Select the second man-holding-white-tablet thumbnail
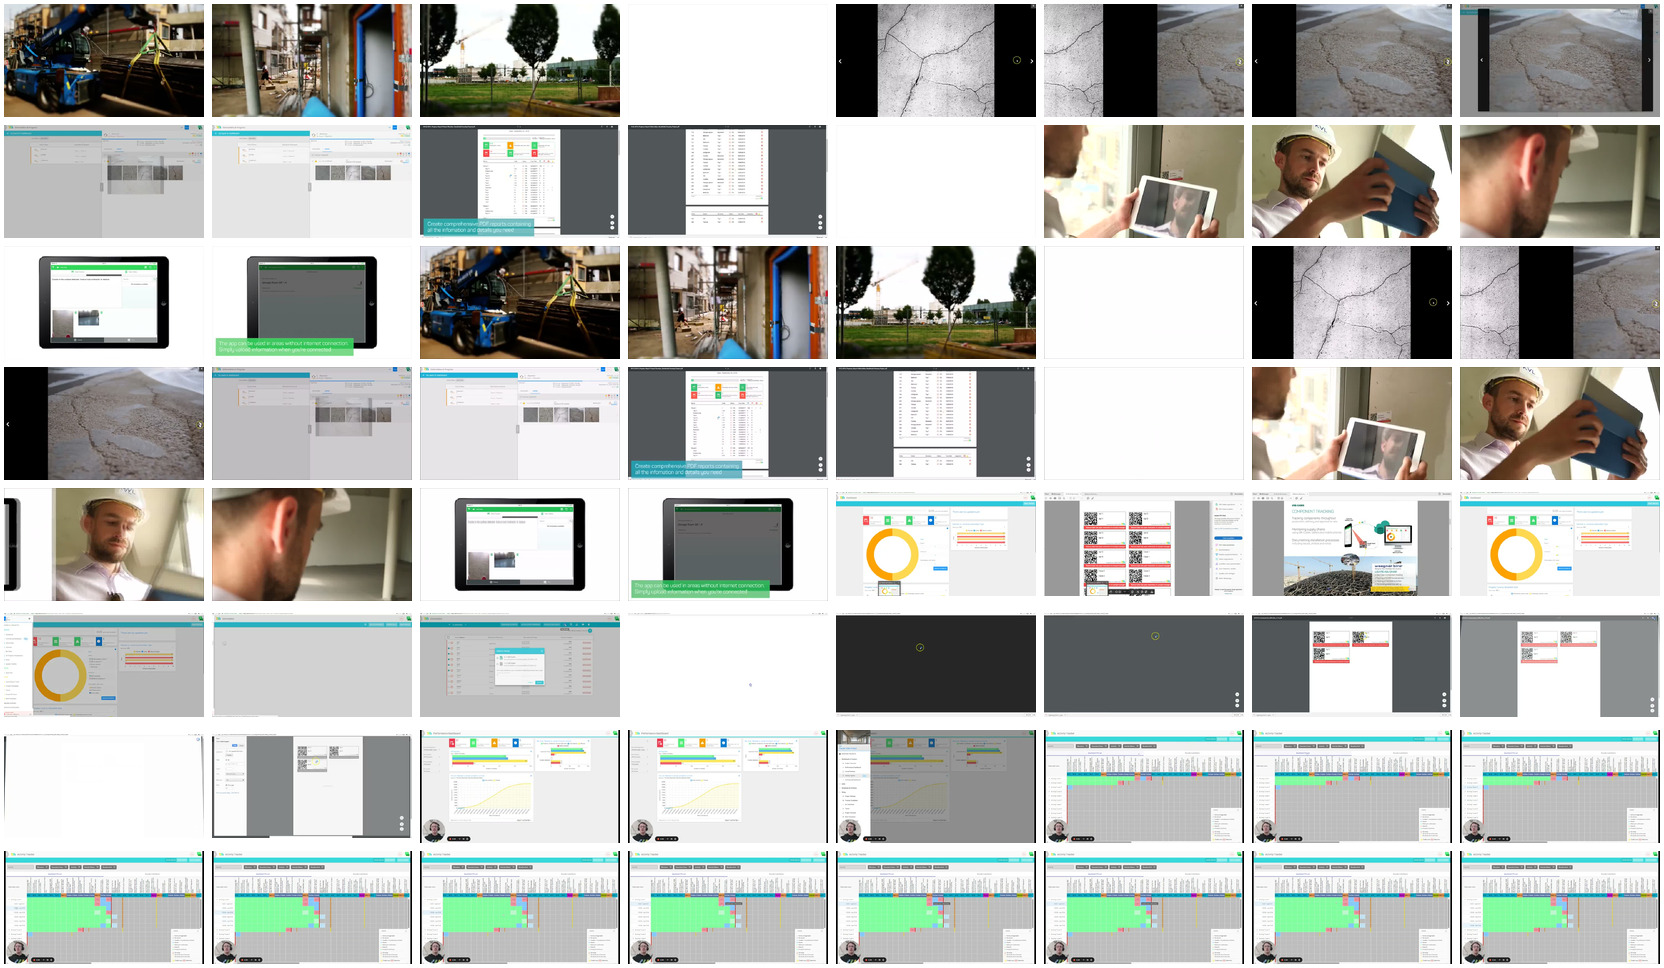 1351,423
